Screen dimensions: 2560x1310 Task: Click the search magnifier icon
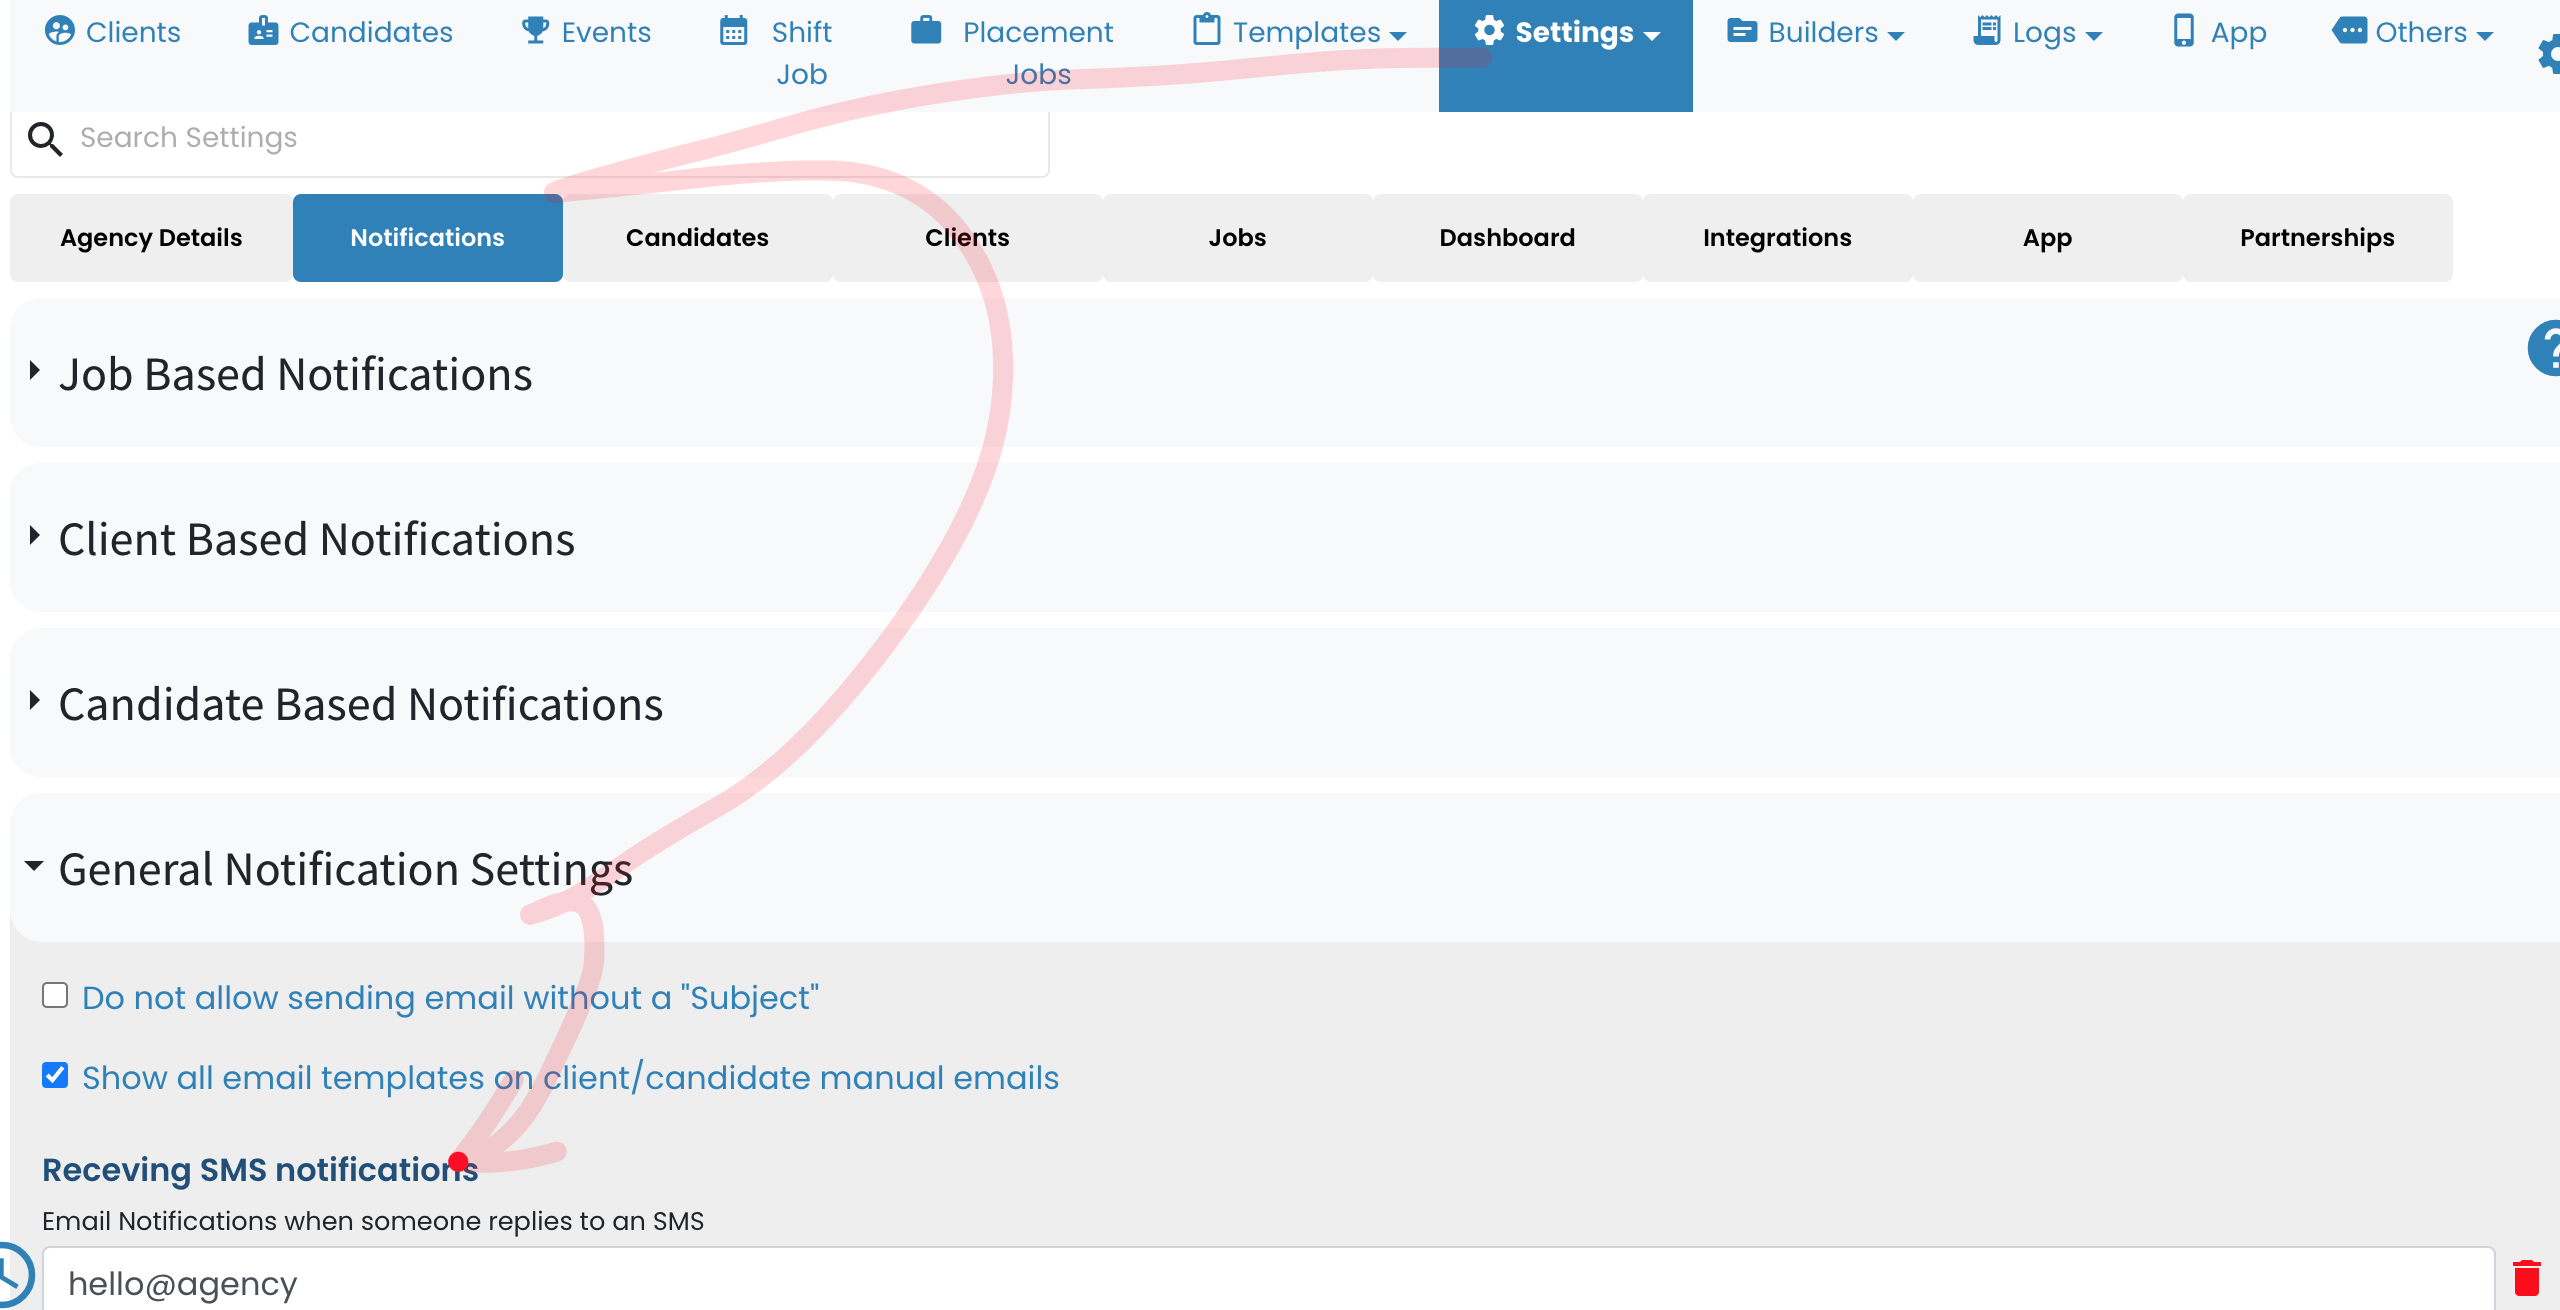point(45,138)
